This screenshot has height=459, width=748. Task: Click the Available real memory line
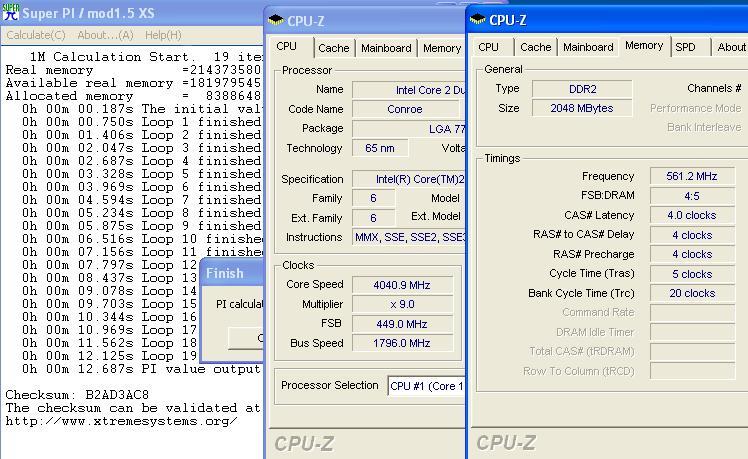point(134,83)
